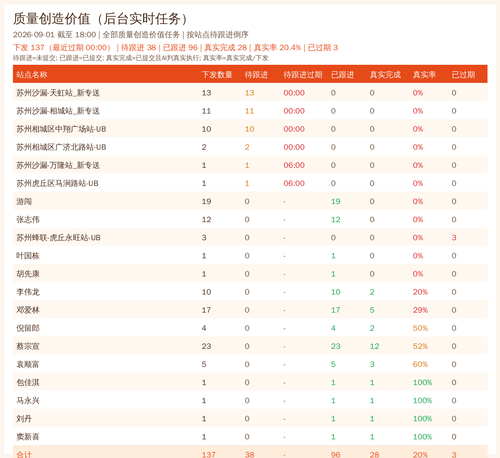Select station 苏州蜂联-虎丘永旺站-UB
Viewport: 500px width, 458px height.
58,238
